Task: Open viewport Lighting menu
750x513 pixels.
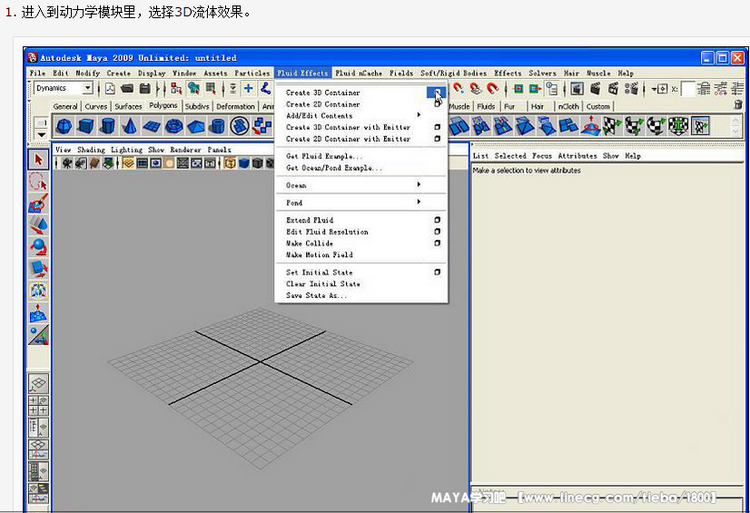Action: [x=127, y=150]
